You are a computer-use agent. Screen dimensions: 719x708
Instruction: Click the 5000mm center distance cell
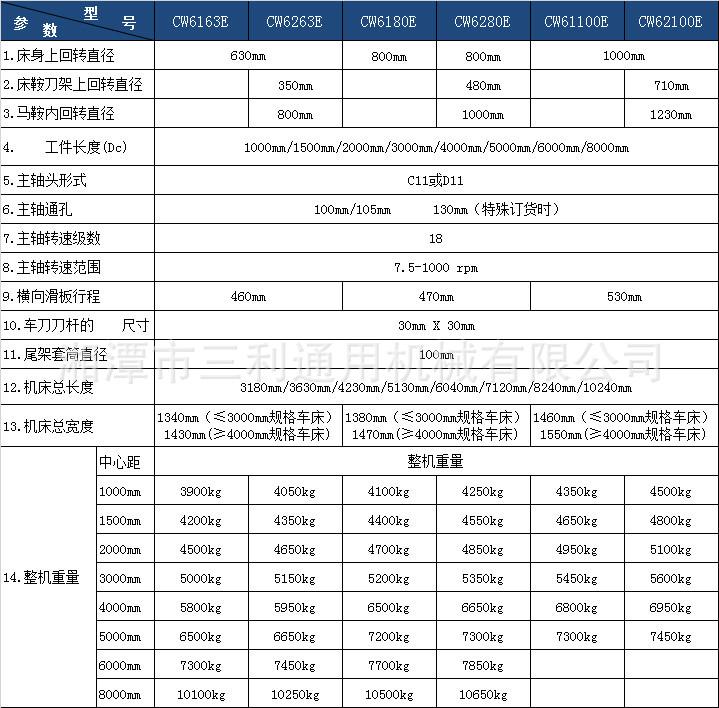(125, 636)
